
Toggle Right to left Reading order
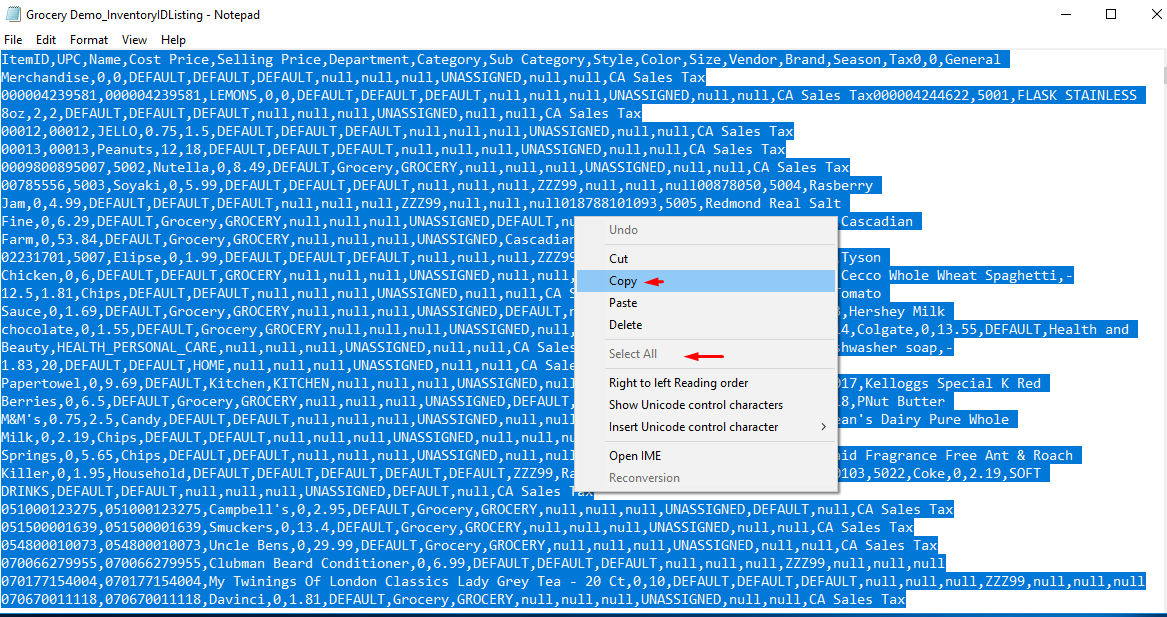point(706,383)
